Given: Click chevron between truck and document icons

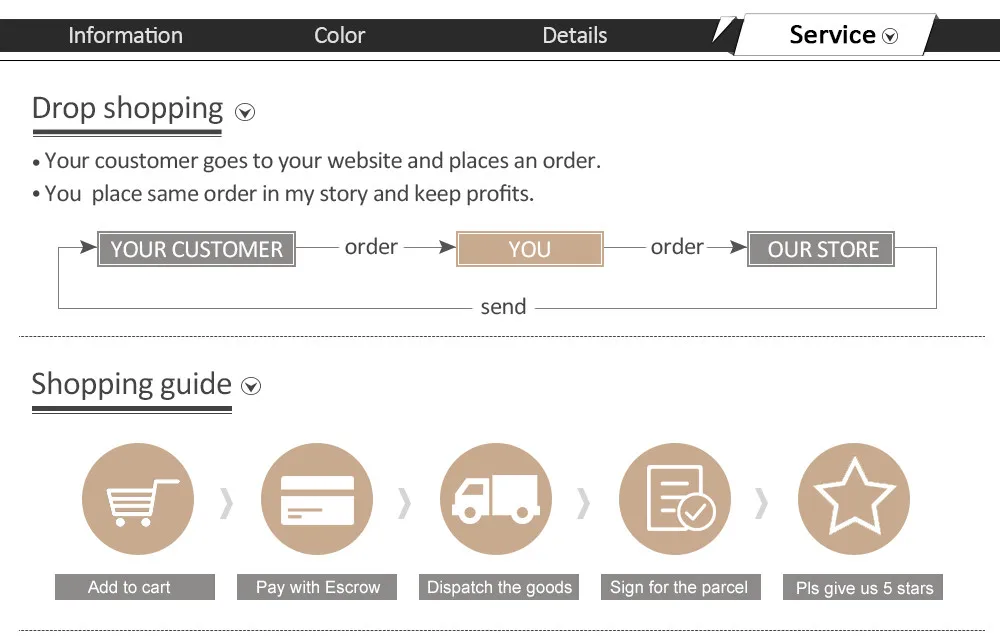Looking at the screenshot, I should pos(583,504).
